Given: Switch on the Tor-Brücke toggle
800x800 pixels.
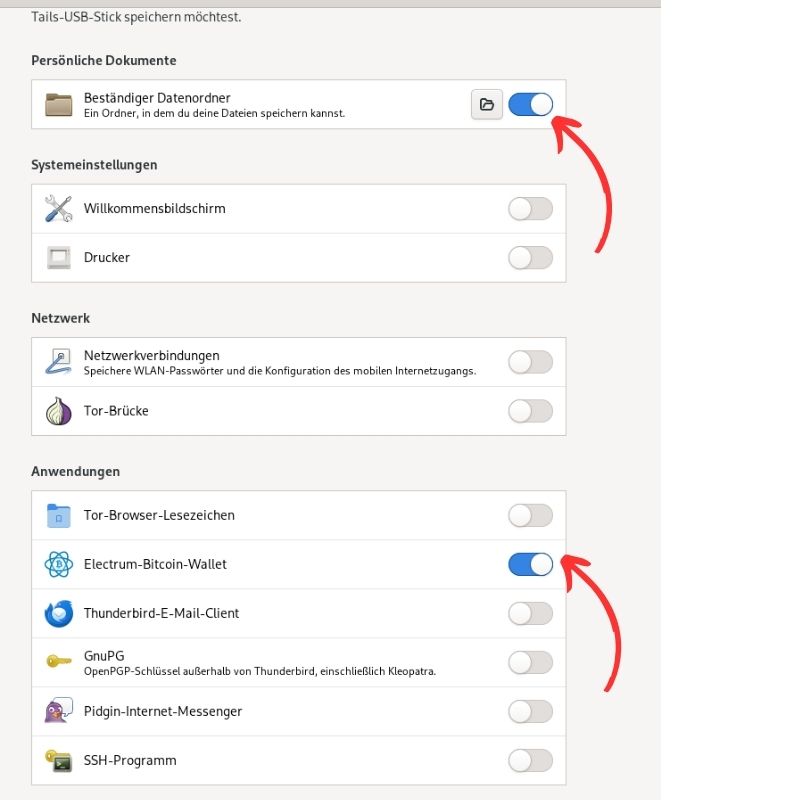Looking at the screenshot, I should click(530, 411).
